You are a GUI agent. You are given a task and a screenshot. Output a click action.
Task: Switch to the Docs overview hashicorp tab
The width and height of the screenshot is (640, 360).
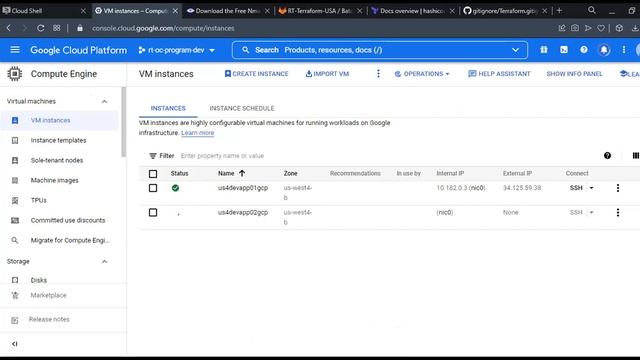tap(413, 11)
